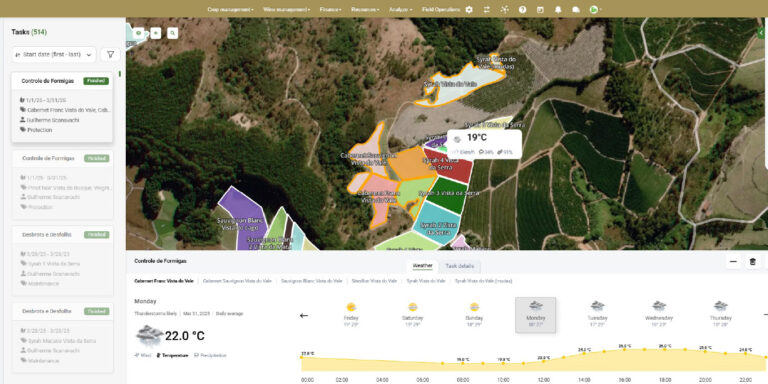Switch chart to Wind view
768x384 pixels.
coord(143,355)
